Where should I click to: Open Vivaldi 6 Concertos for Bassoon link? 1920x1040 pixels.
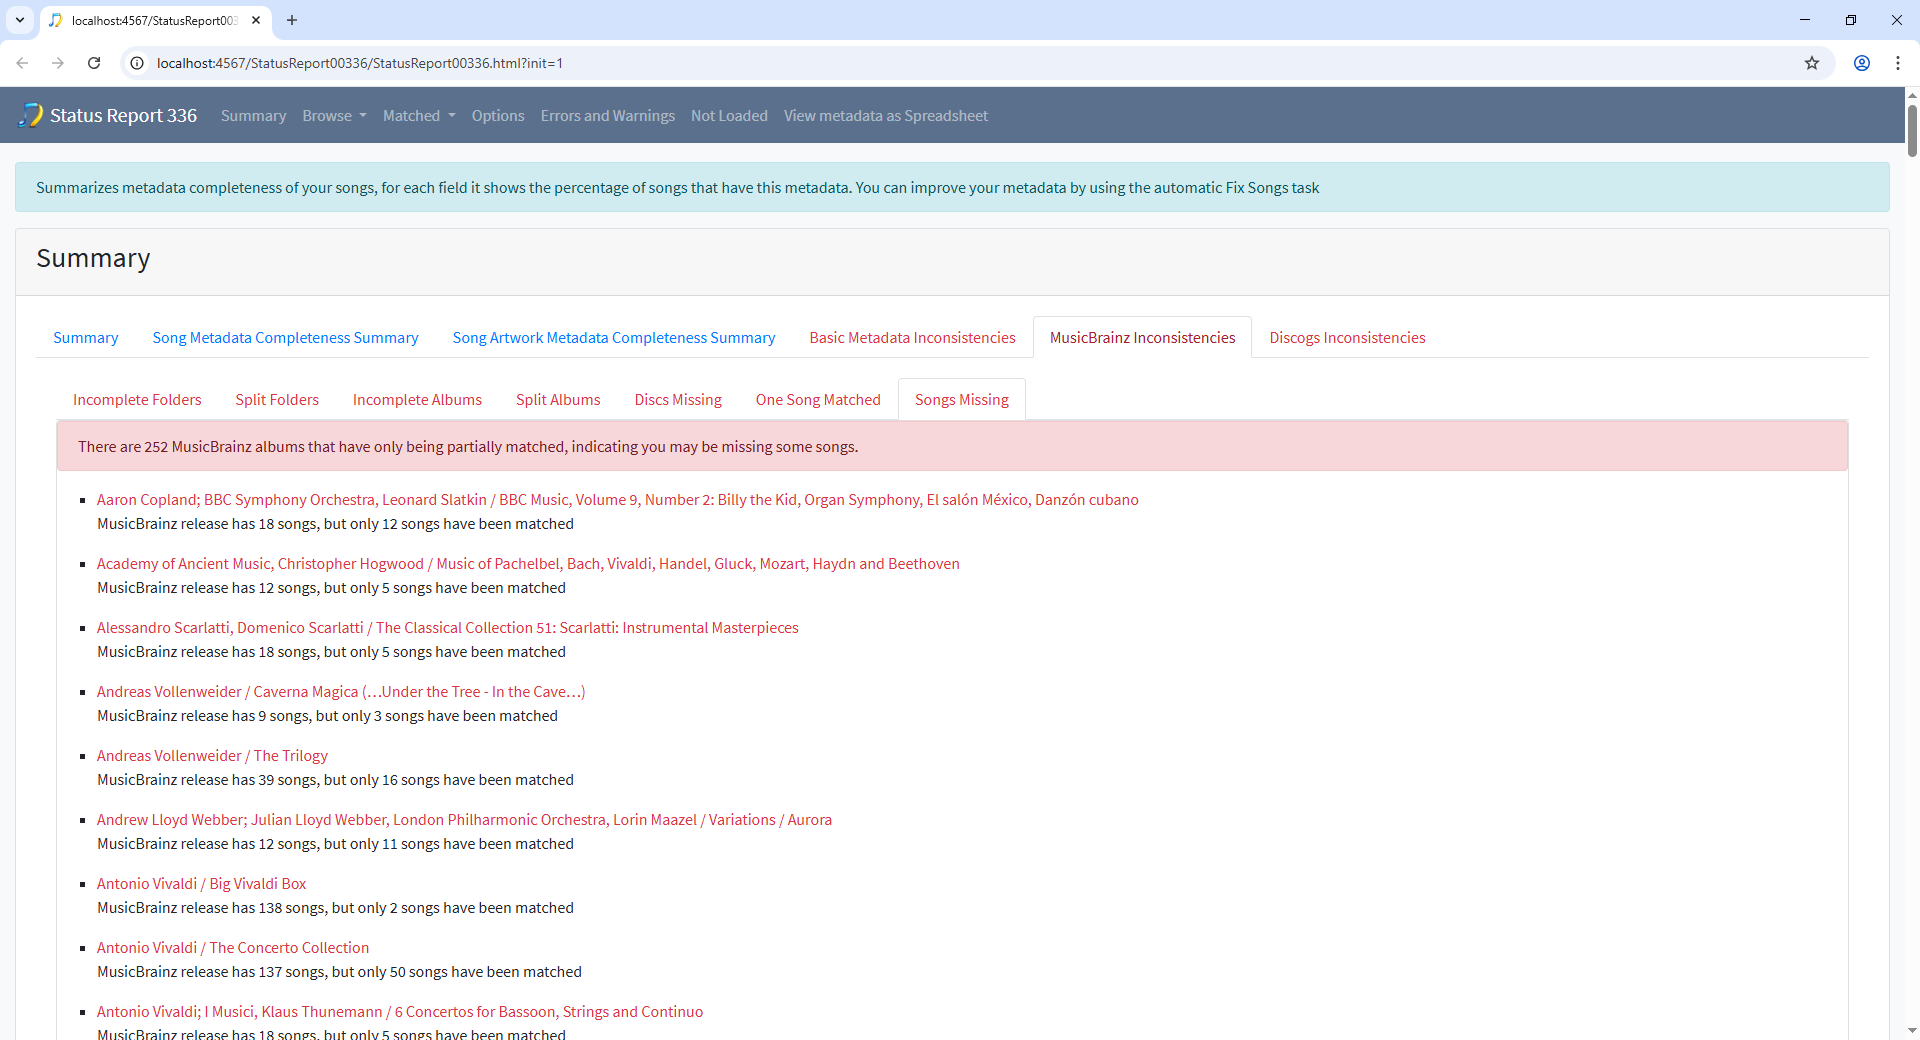click(x=400, y=1012)
